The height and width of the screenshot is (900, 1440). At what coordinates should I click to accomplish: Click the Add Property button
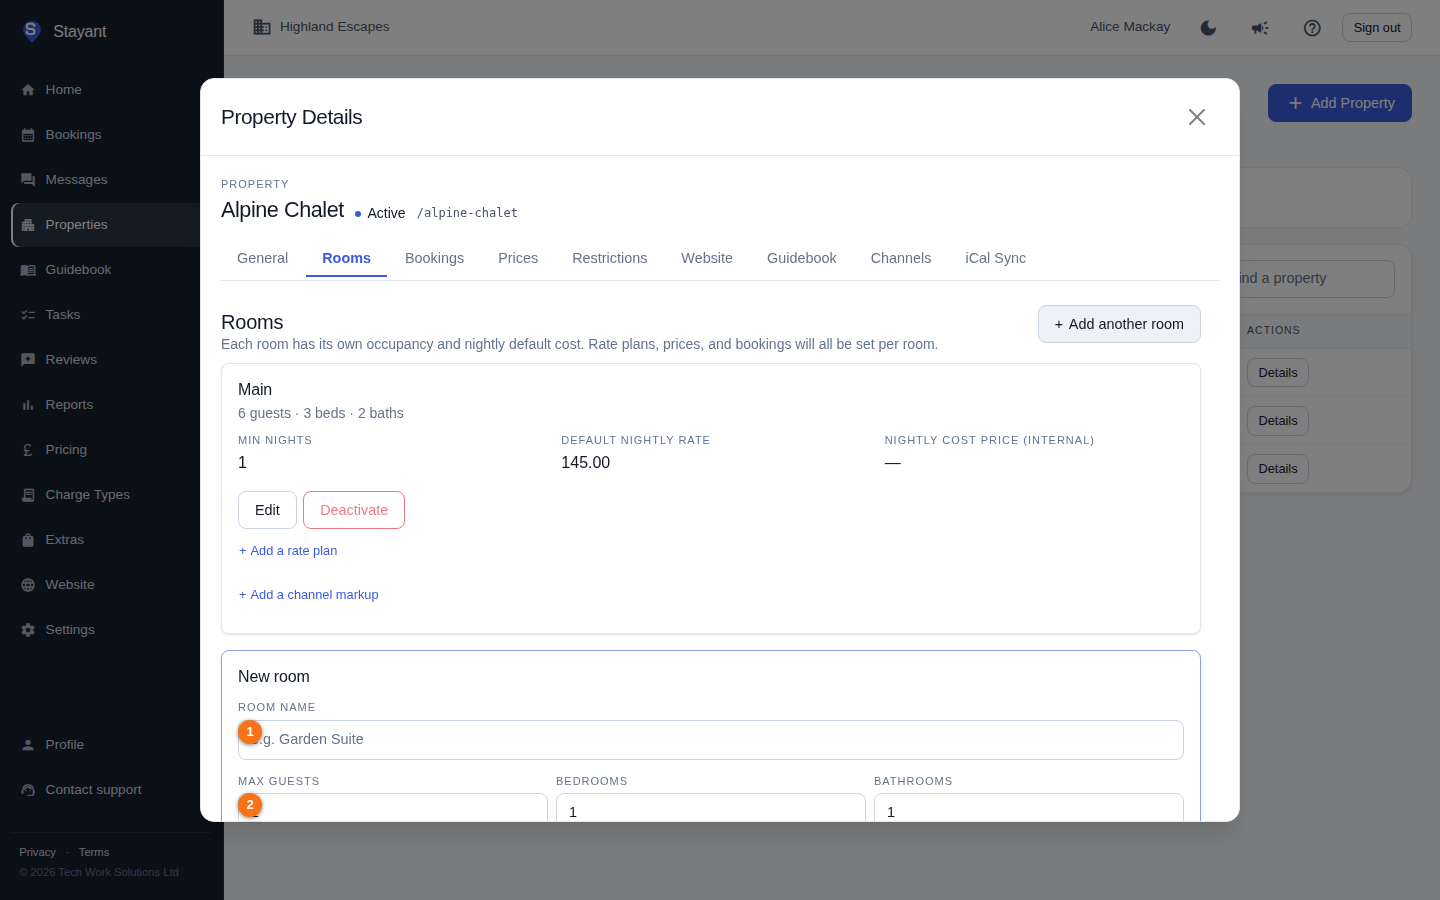[1340, 103]
